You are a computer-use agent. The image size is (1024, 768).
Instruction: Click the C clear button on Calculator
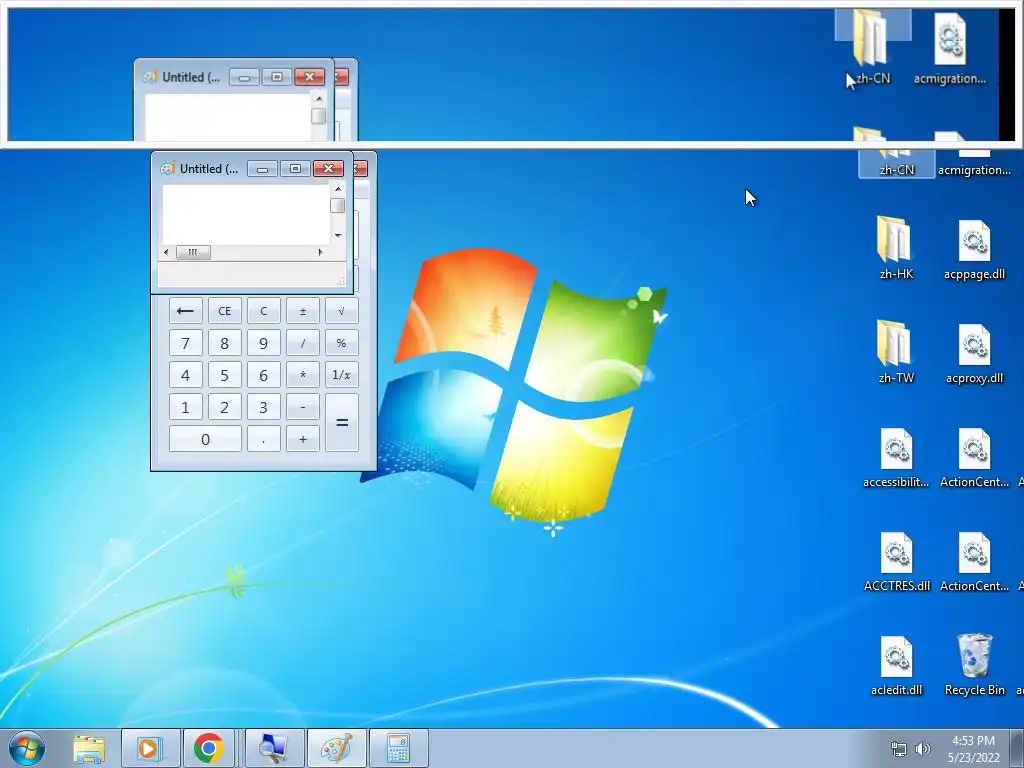click(263, 311)
